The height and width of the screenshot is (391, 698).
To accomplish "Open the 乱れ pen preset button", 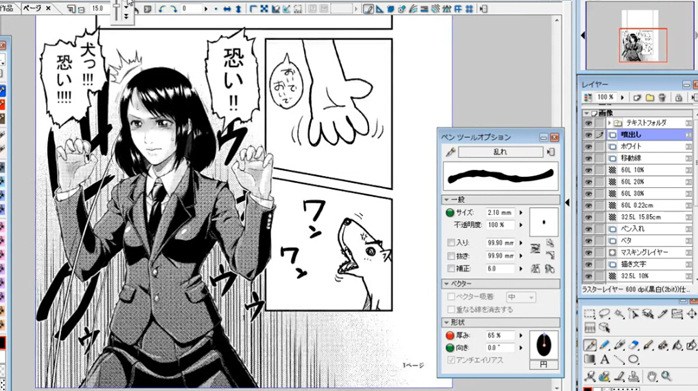I will click(x=500, y=152).
